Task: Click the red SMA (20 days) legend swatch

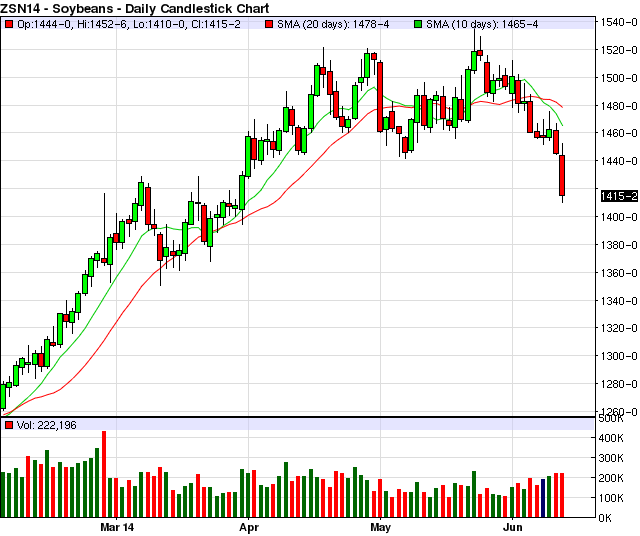Action: click(269, 24)
